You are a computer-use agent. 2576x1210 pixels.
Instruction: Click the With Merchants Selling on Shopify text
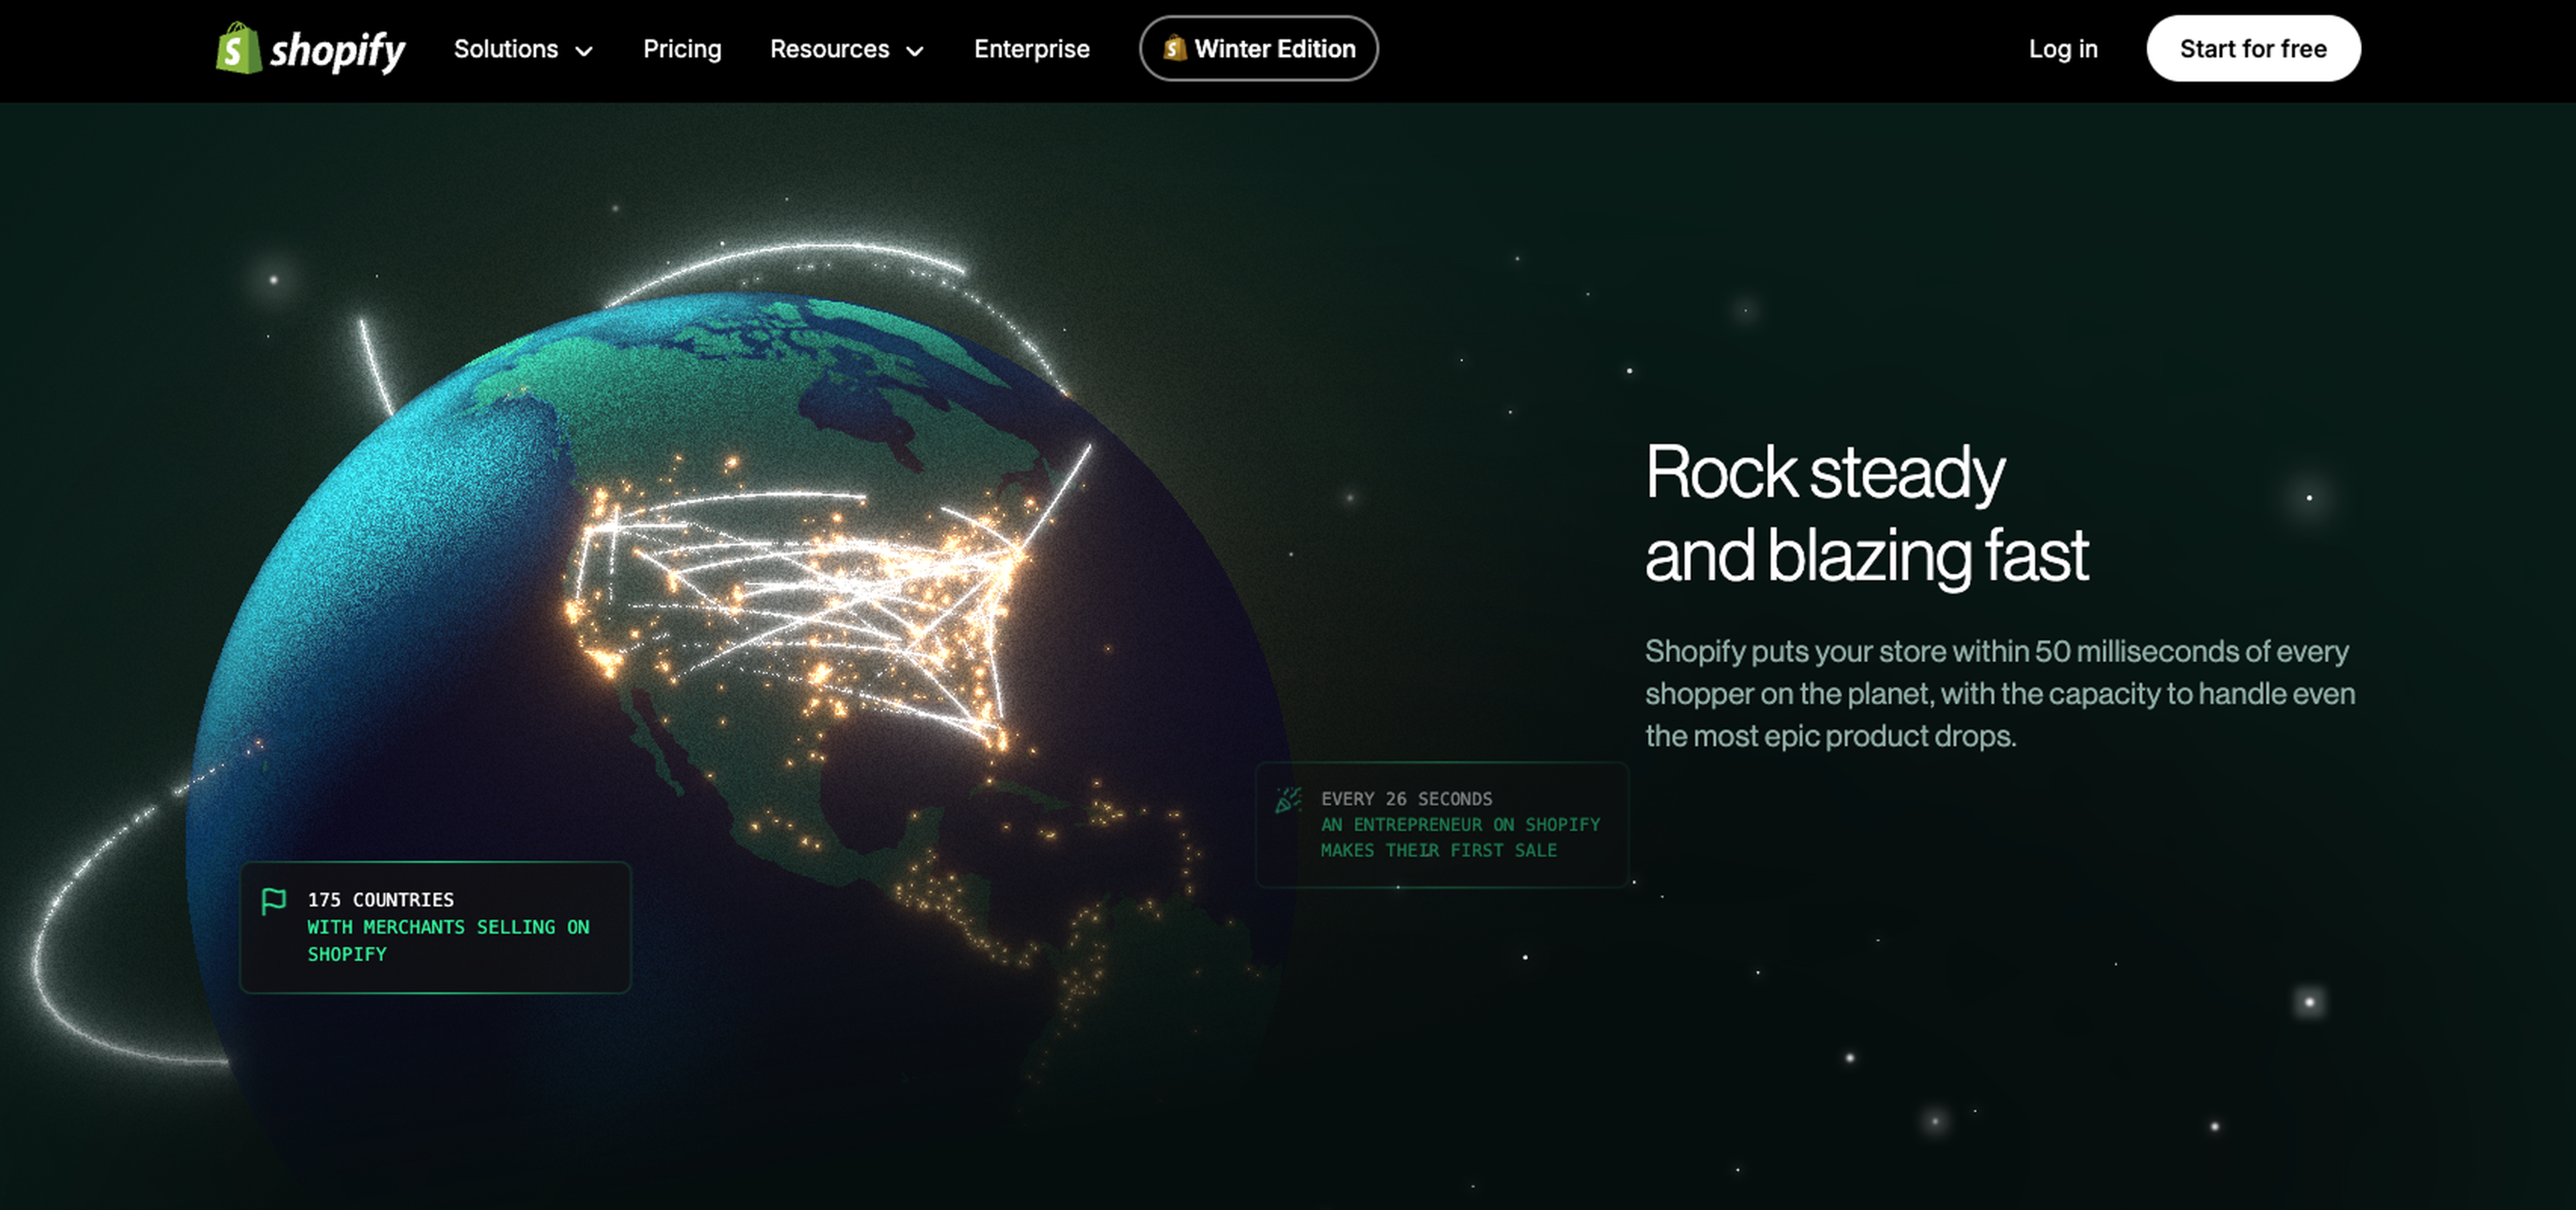coord(447,927)
